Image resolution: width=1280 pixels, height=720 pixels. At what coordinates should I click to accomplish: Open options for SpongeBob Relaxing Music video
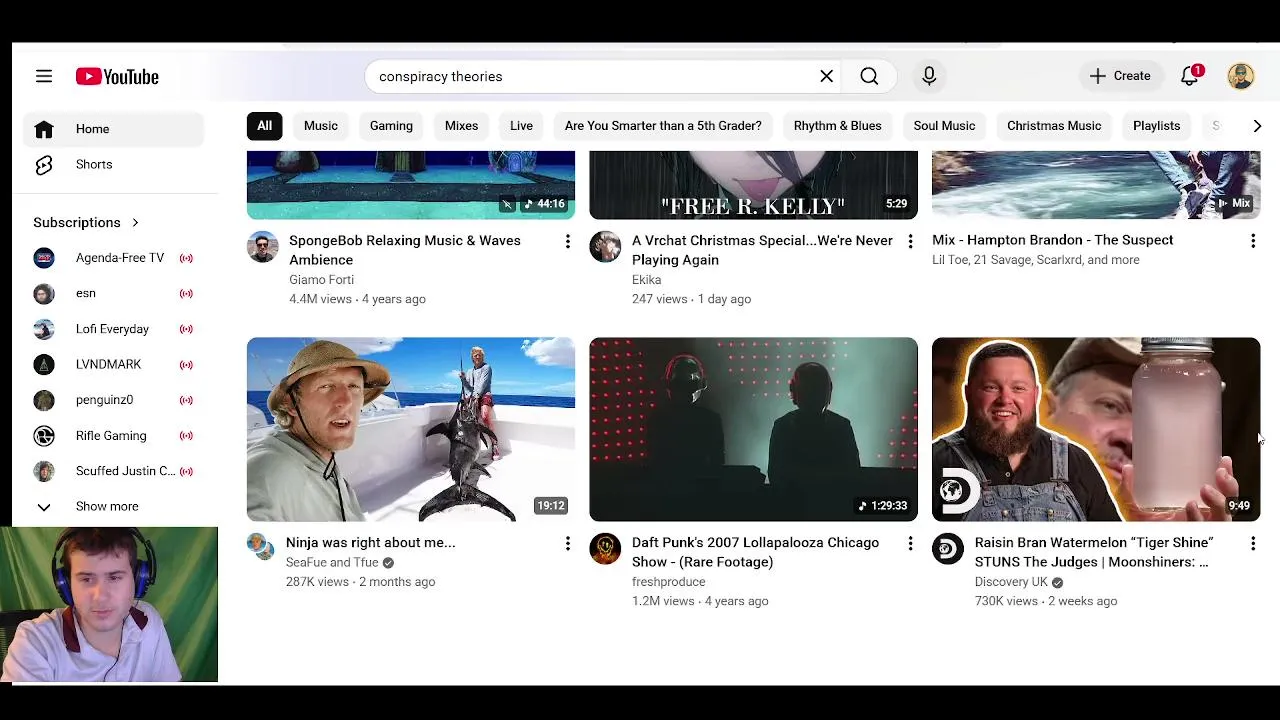567,241
